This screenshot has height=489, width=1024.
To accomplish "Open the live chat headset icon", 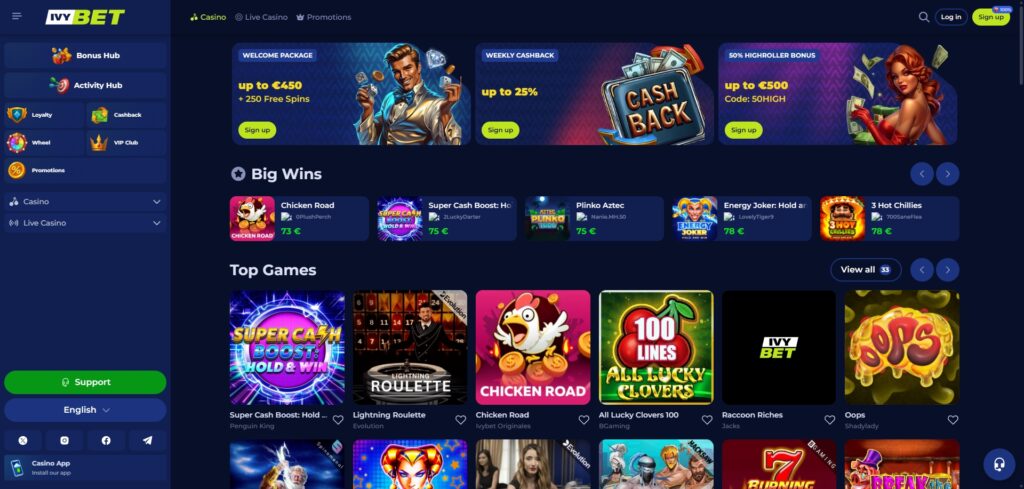I will click(x=999, y=464).
